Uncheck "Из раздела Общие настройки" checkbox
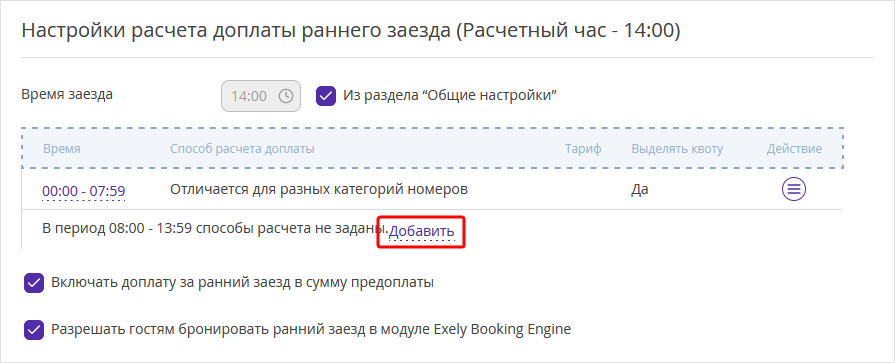The height and width of the screenshot is (363, 895). (325, 96)
